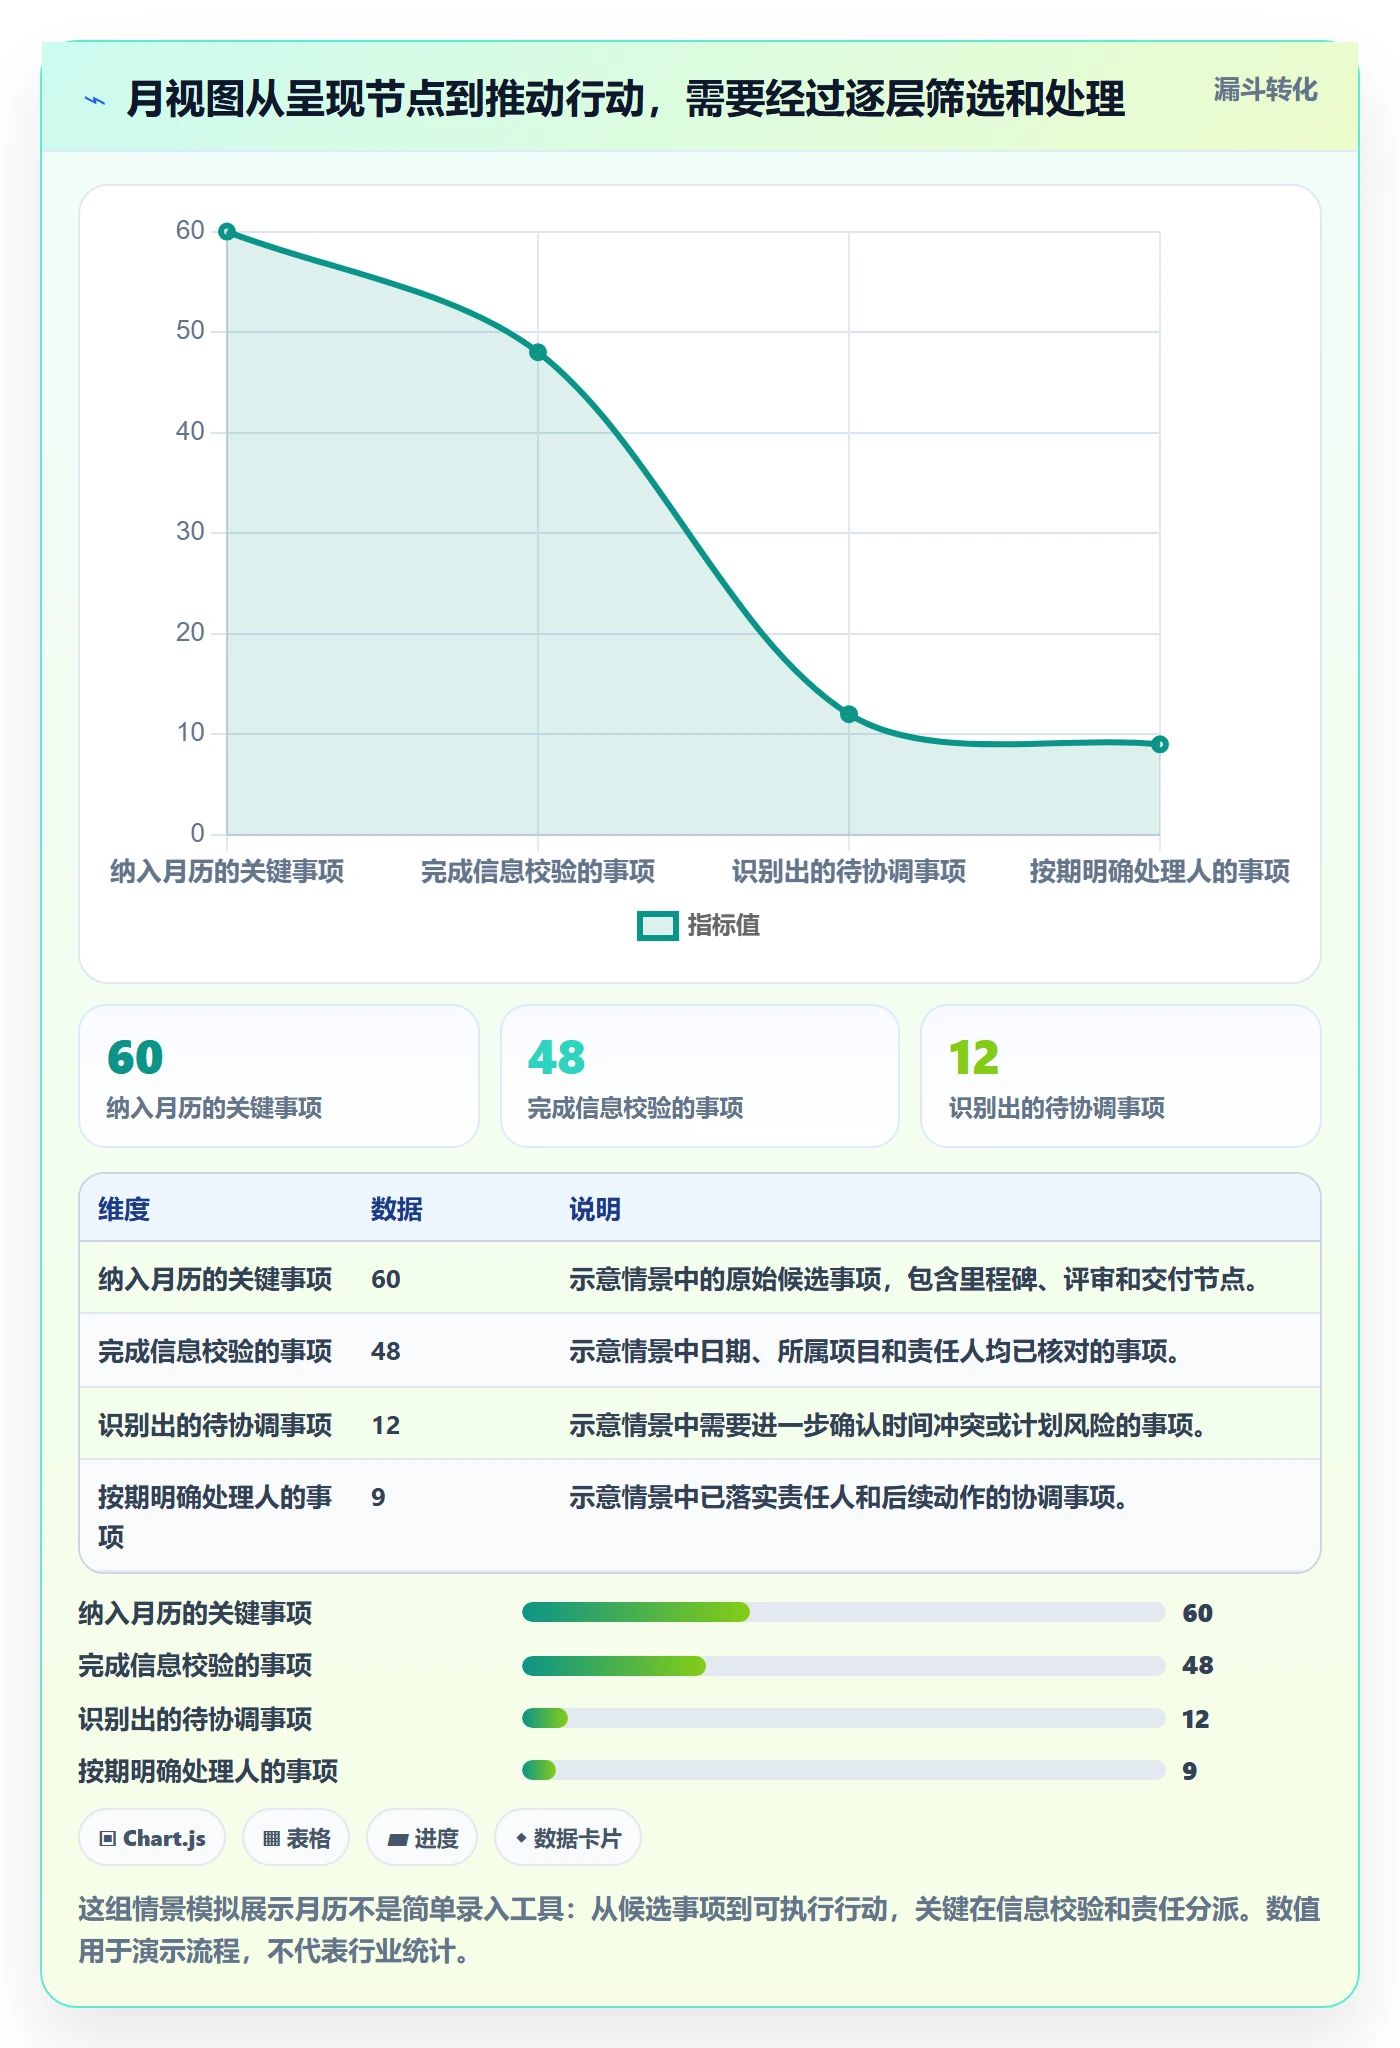Click the chart data point at 48

pyautogui.click(x=538, y=352)
